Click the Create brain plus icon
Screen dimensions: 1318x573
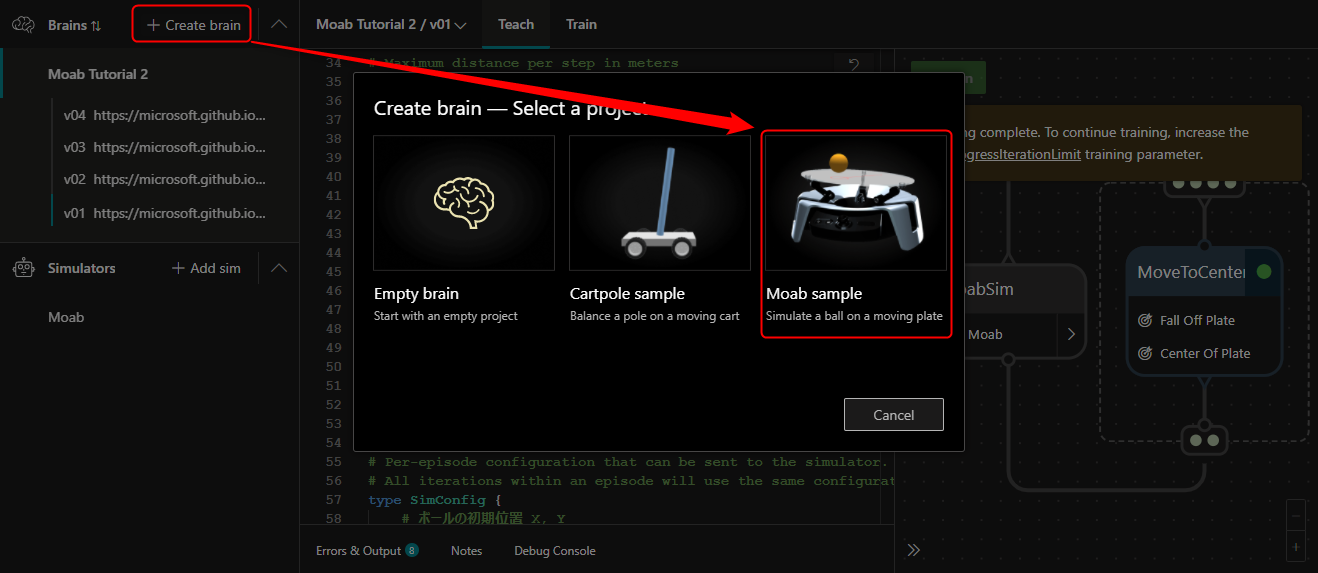pos(153,25)
